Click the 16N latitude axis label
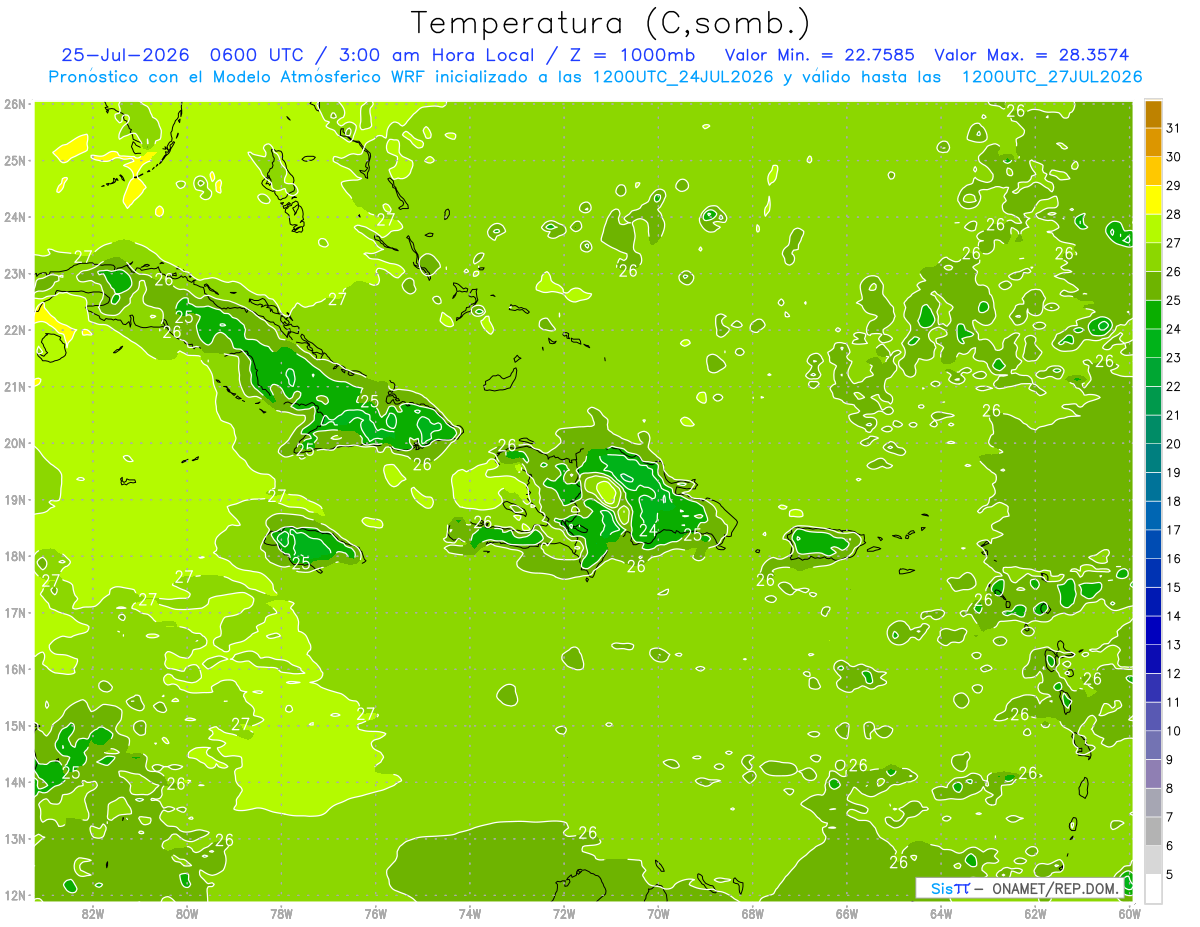Screen dimensions: 1200x927 pos(14,669)
